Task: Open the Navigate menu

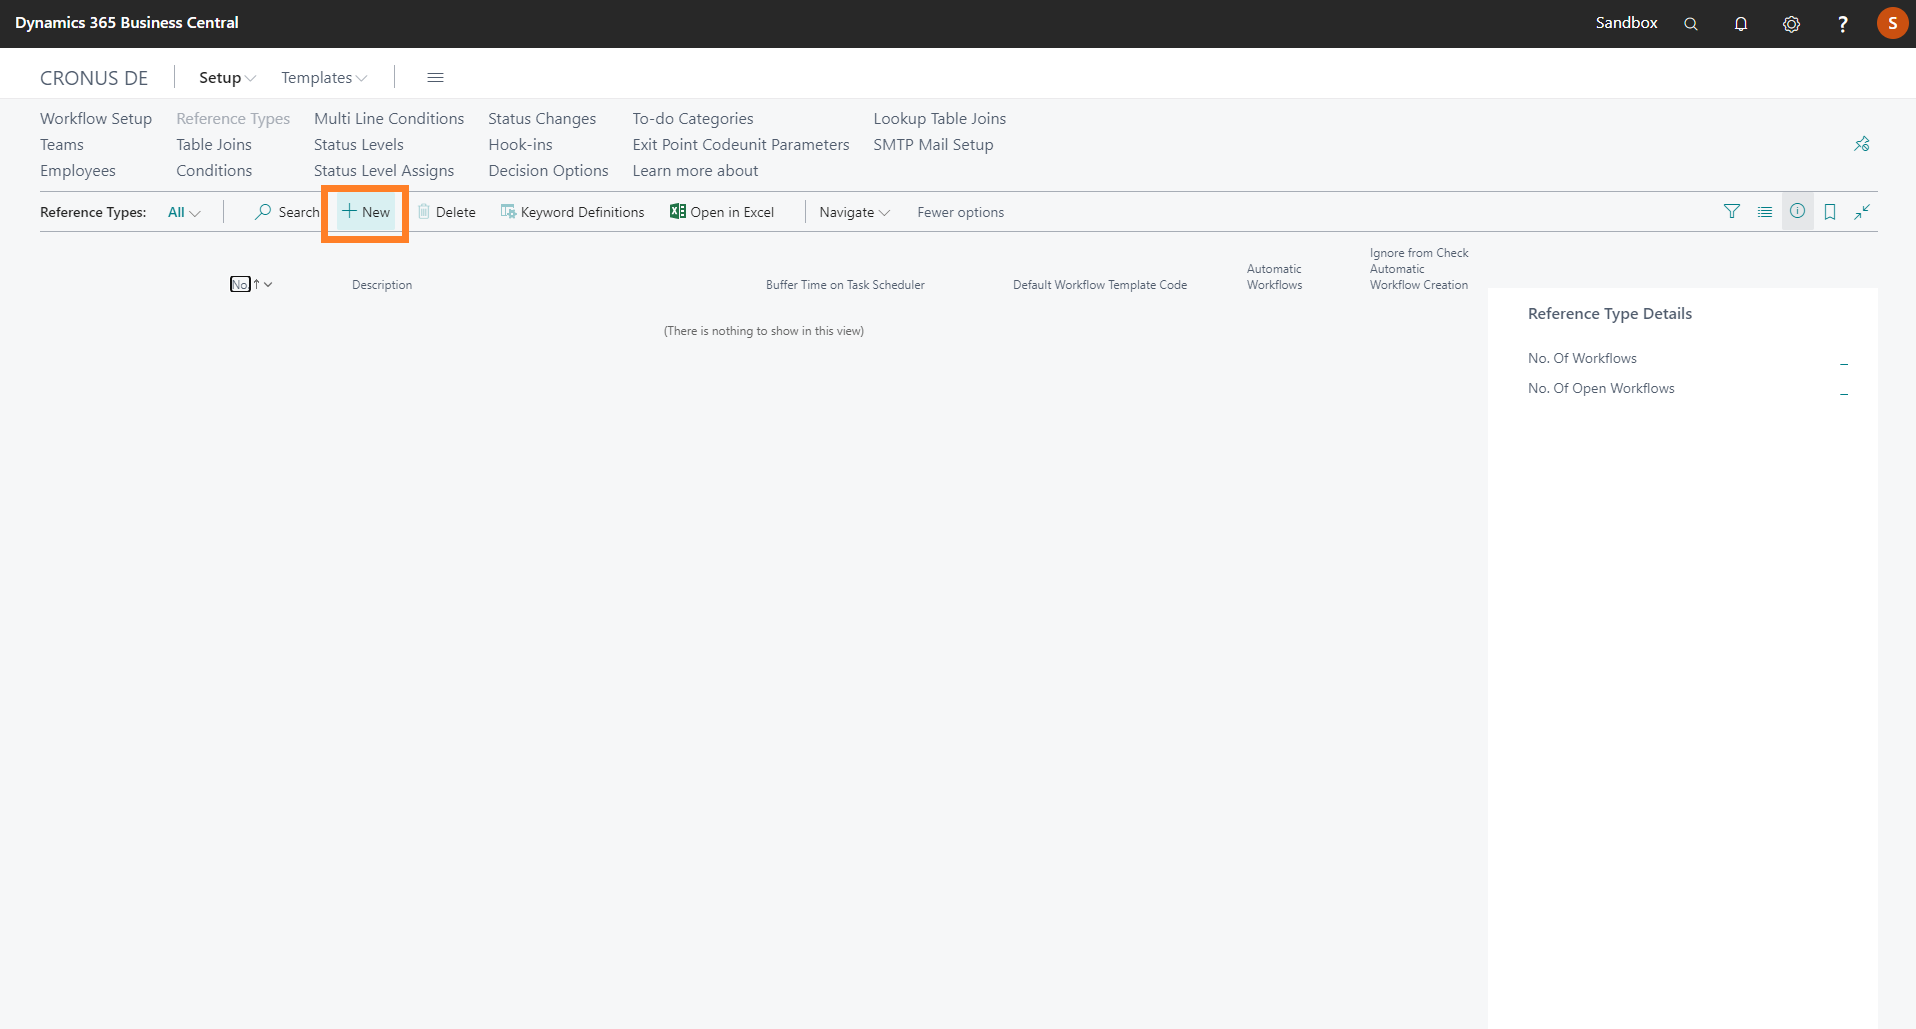Action: tap(854, 212)
